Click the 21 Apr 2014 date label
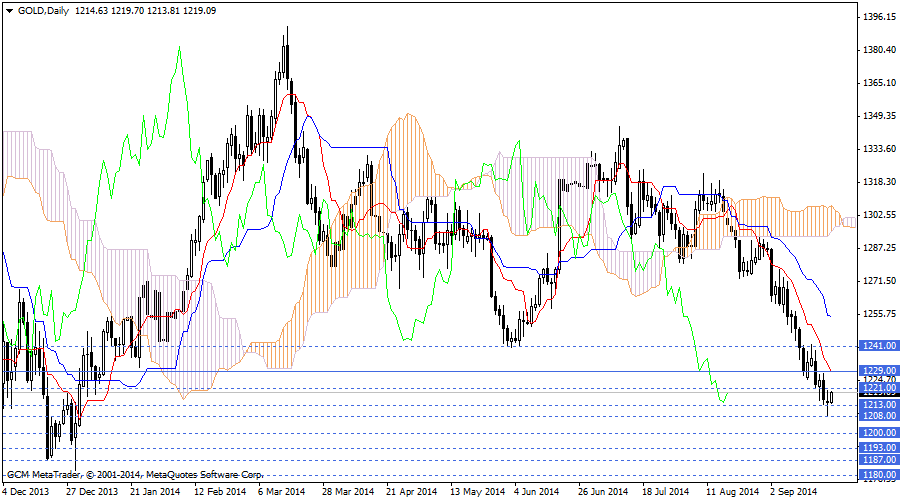Image resolution: width=900 pixels, height=500 pixels. (412, 492)
